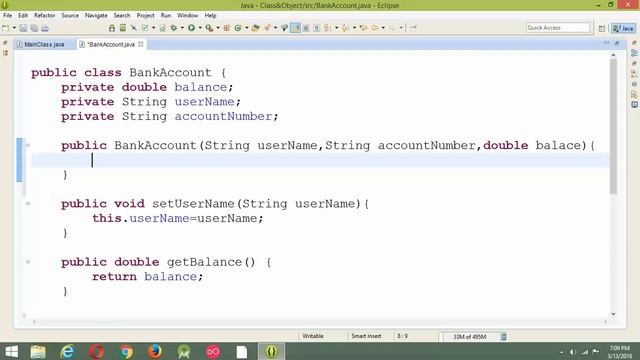The width and height of the screenshot is (640, 360).
Task: Open the Run configurations dropdown arrow
Action: click(200, 28)
